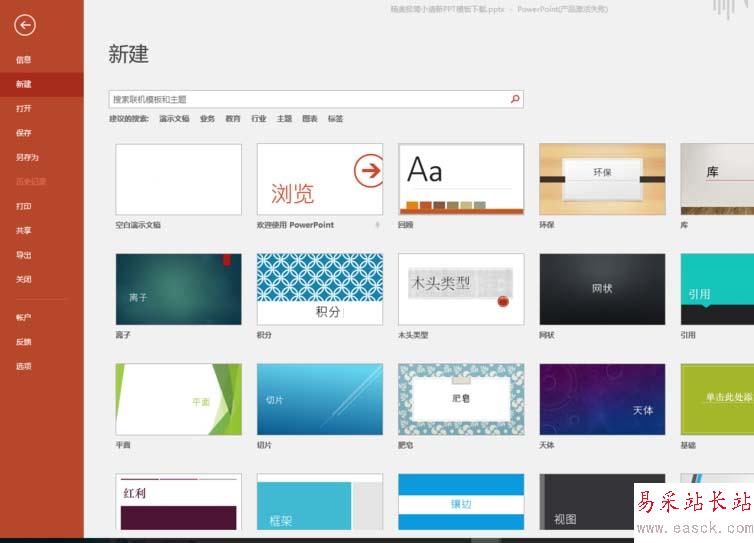Screen dimensions: 754x543
Task: Open 反馈 in the sidebar
Action: (x=24, y=342)
